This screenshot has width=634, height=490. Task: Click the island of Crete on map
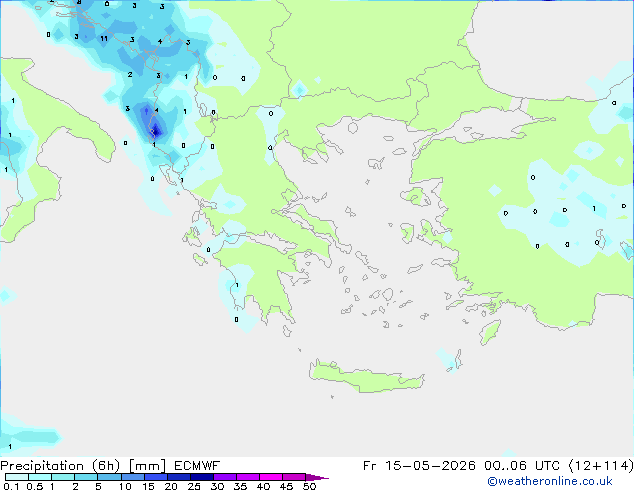[x=366, y=376]
